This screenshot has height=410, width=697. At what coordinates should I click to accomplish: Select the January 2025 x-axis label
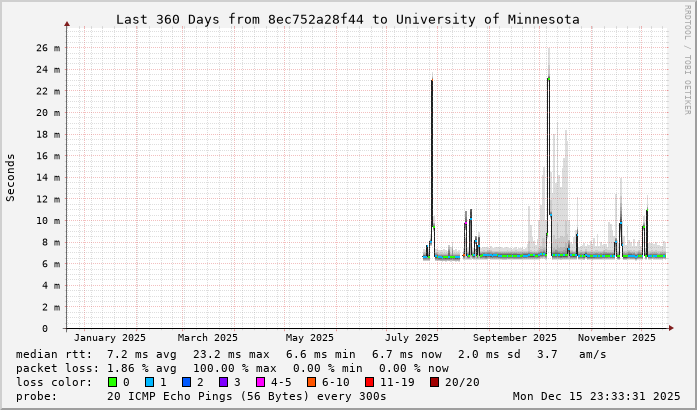[x=110, y=338]
